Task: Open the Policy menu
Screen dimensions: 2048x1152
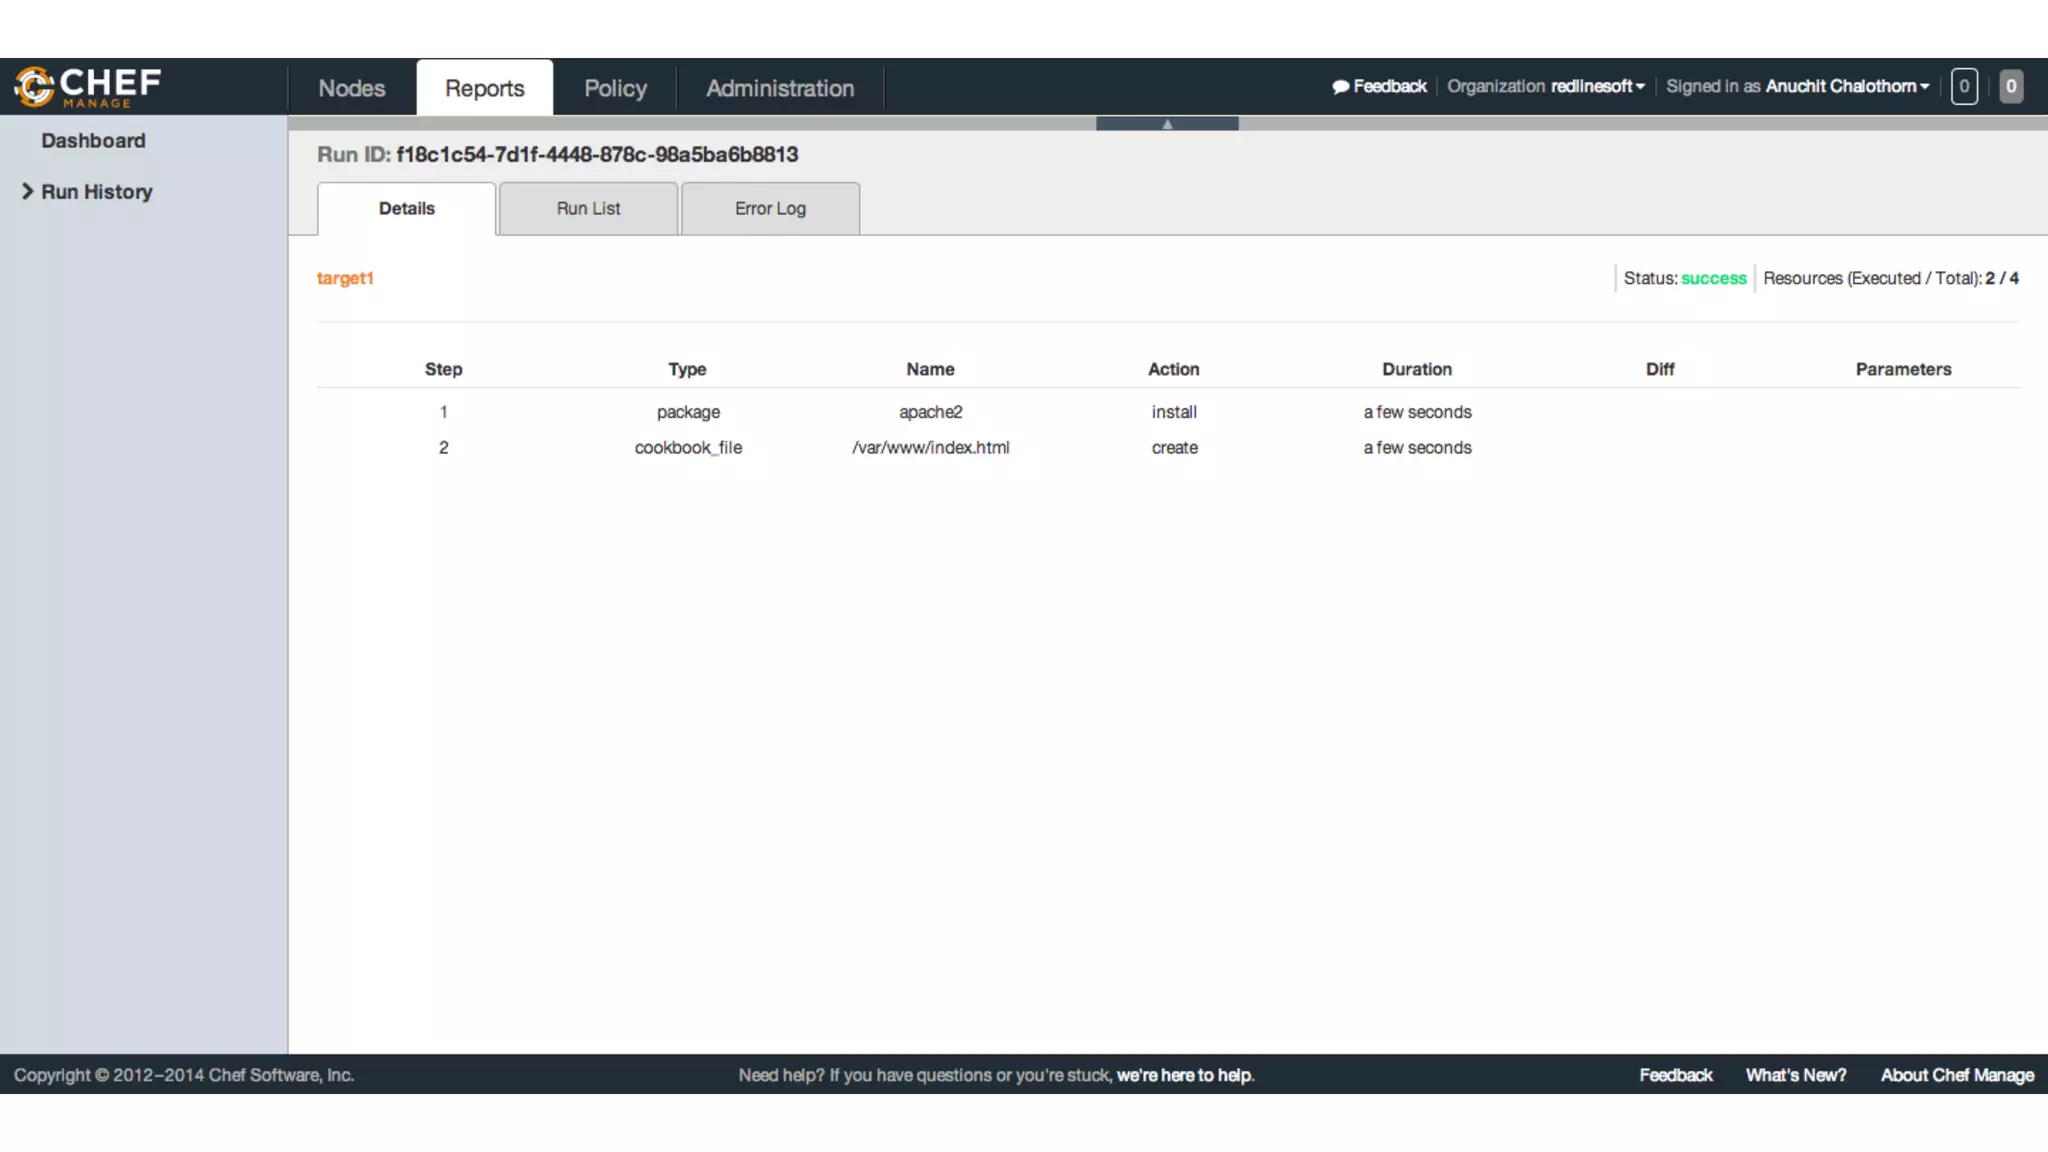Action: click(615, 88)
